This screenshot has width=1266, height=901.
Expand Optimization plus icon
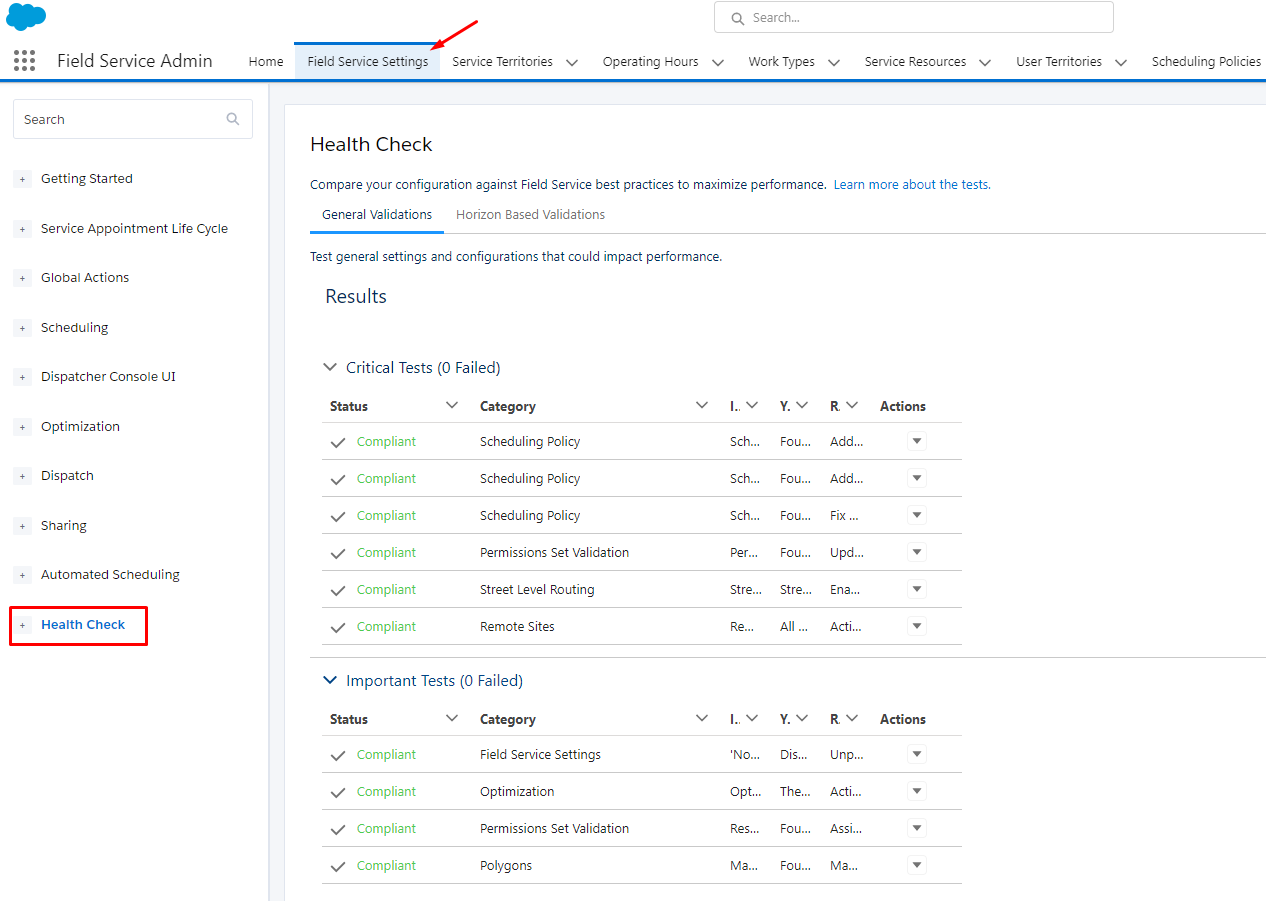[22, 427]
